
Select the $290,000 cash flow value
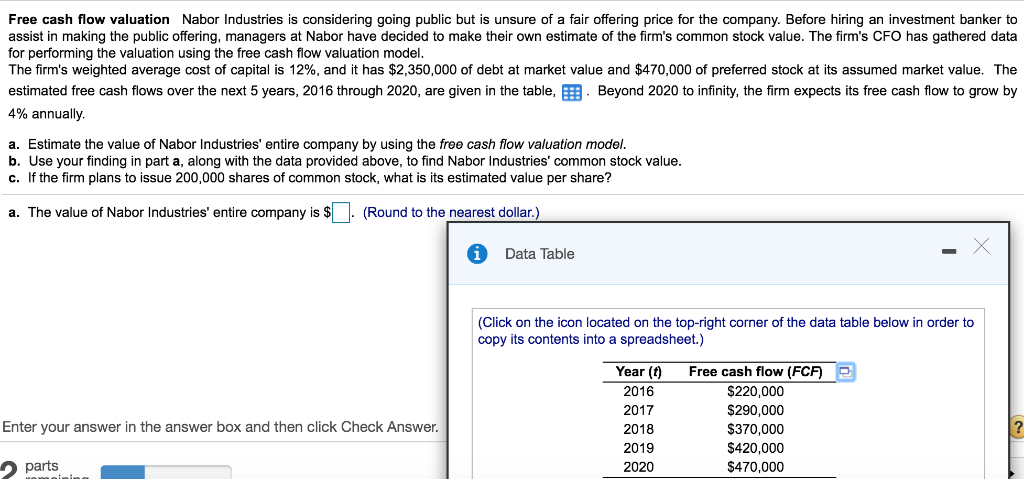pyautogui.click(x=755, y=411)
